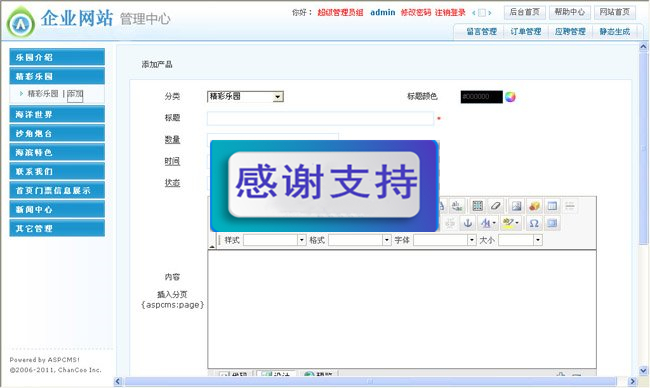Click into the 数量 quantity input field

(x=273, y=137)
